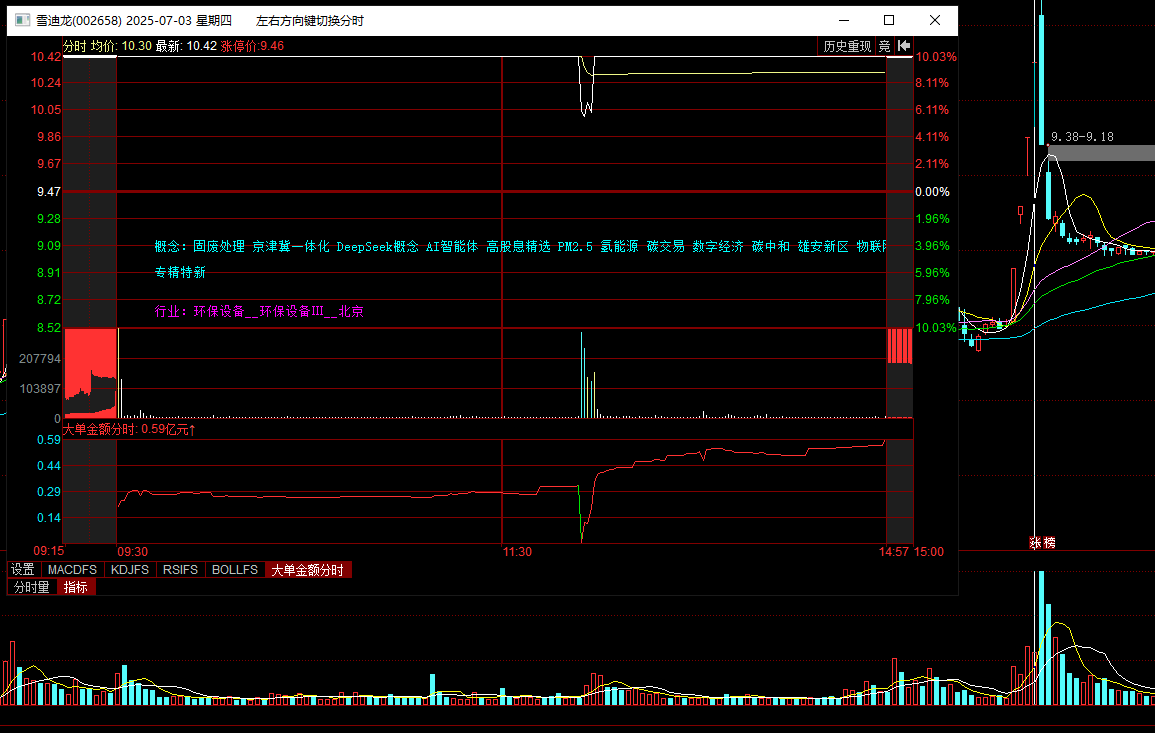
Task: Click the 10.03% top percentage label
Action: 935,57
